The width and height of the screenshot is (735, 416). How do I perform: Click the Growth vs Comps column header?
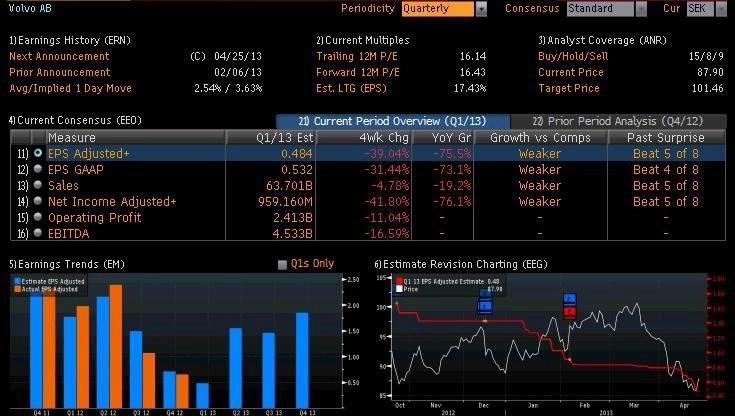[540, 137]
